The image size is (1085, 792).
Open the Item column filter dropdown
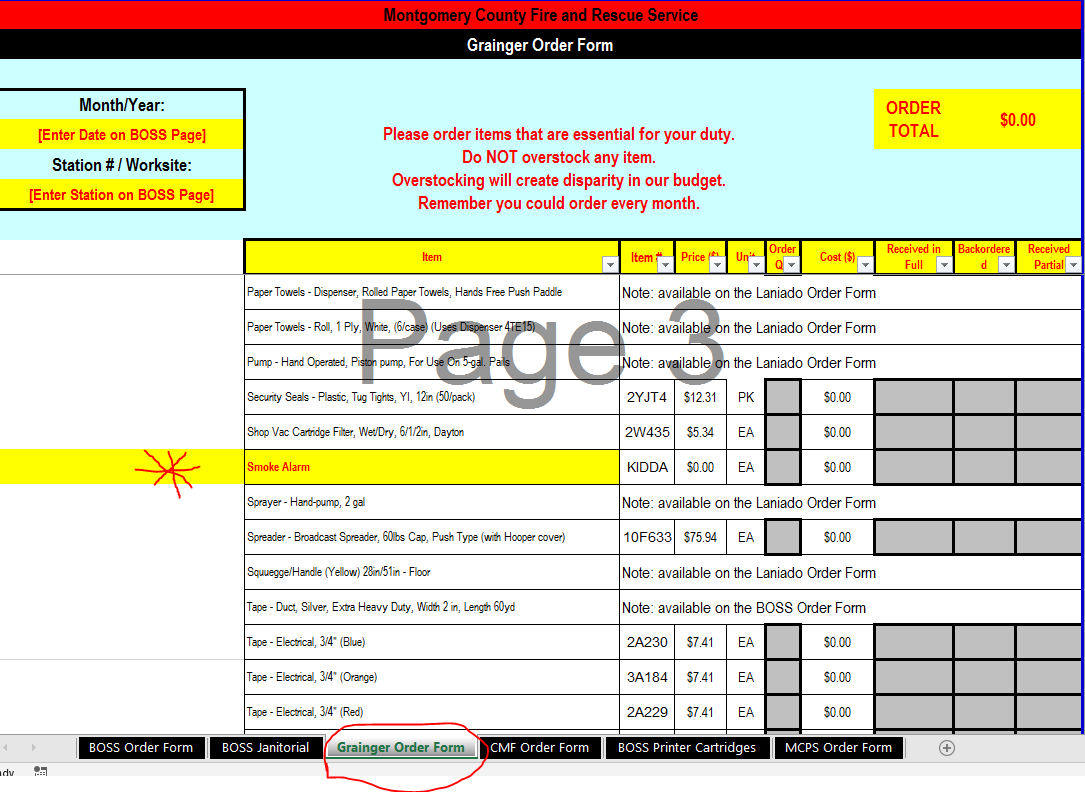tap(609, 265)
